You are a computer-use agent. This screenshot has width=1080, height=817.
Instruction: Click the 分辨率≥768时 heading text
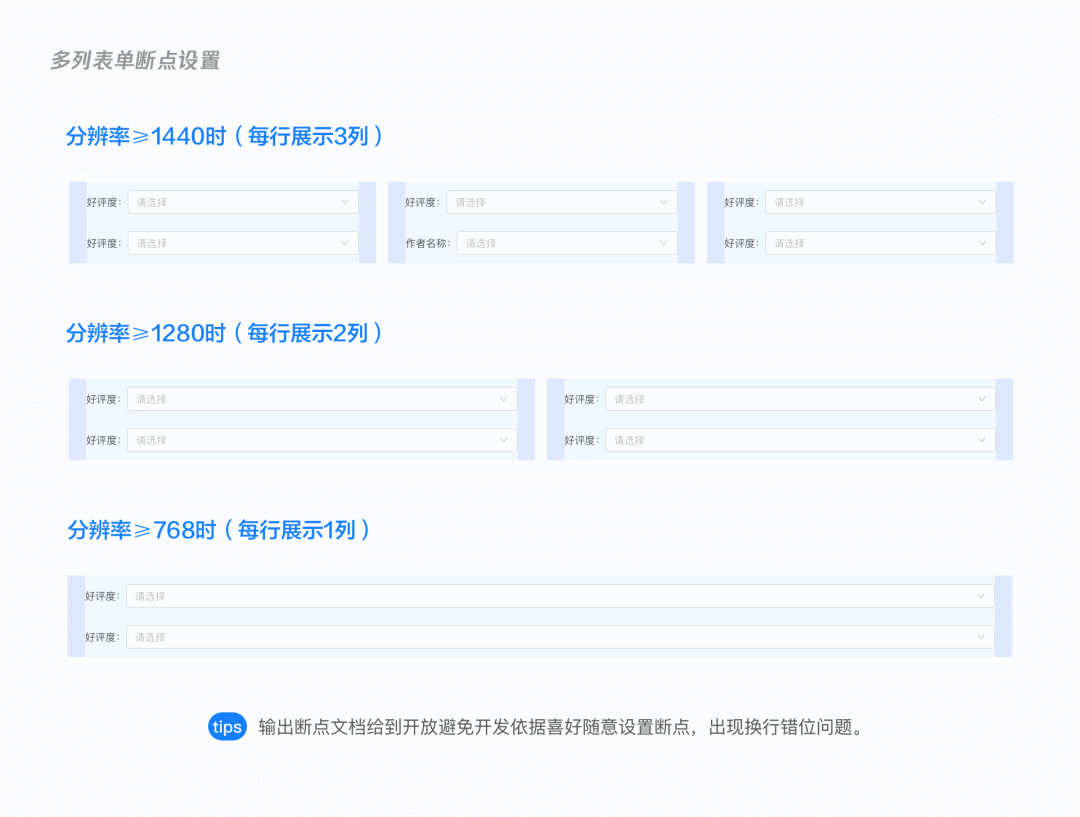(218, 530)
